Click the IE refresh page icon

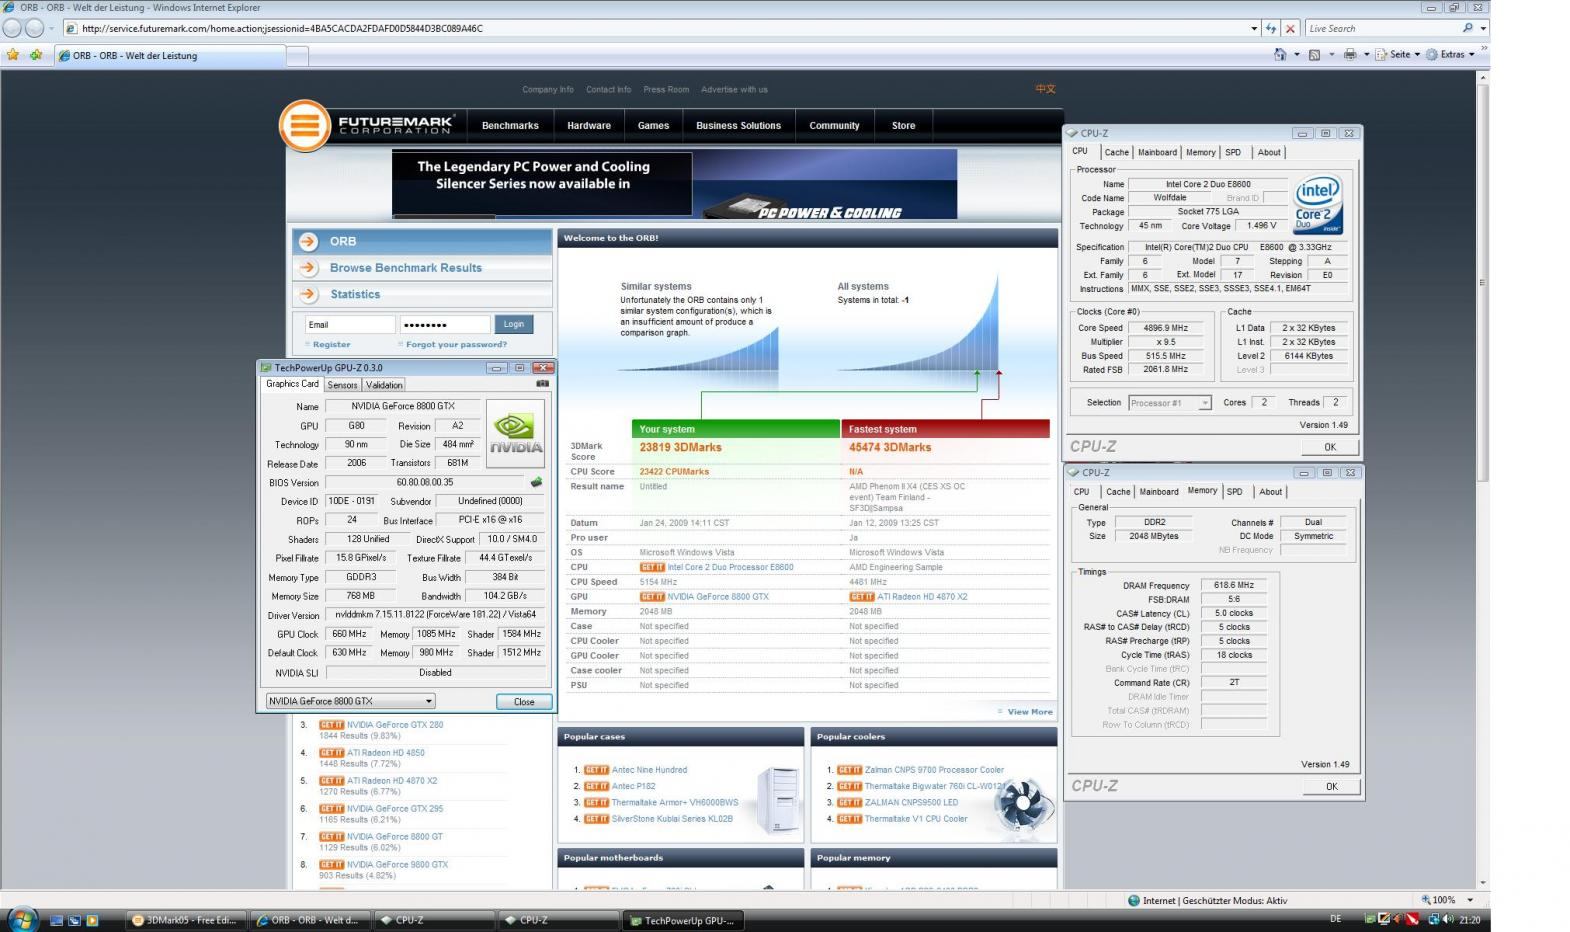(1270, 28)
